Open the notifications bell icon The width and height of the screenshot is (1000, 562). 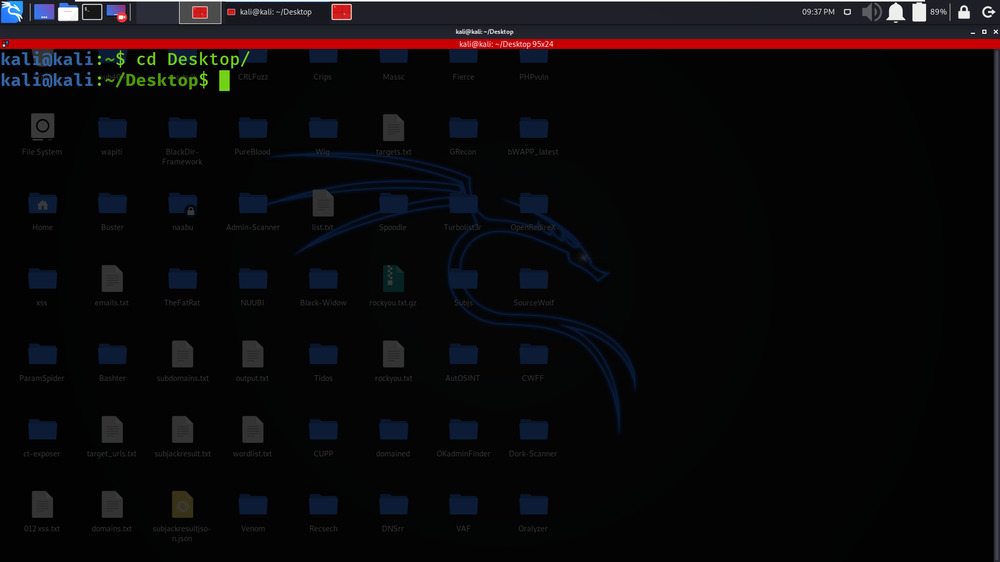pos(895,12)
